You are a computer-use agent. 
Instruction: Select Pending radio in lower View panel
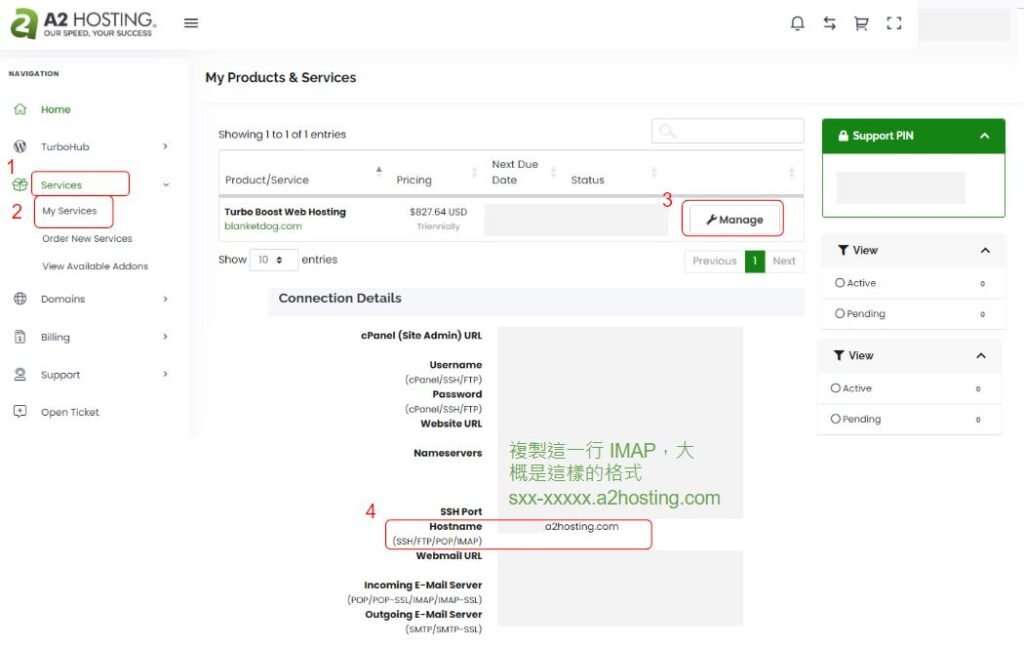(835, 418)
